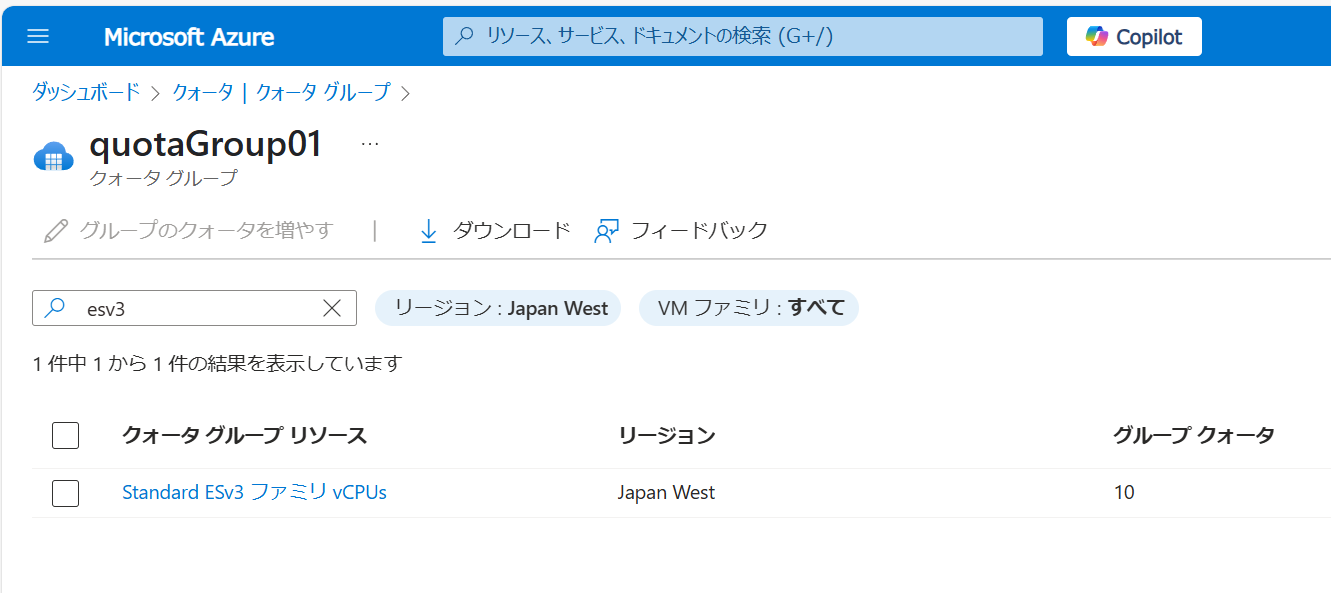The image size is (1331, 593).
Task: Clear the esv3 filter with X icon
Action: point(332,308)
